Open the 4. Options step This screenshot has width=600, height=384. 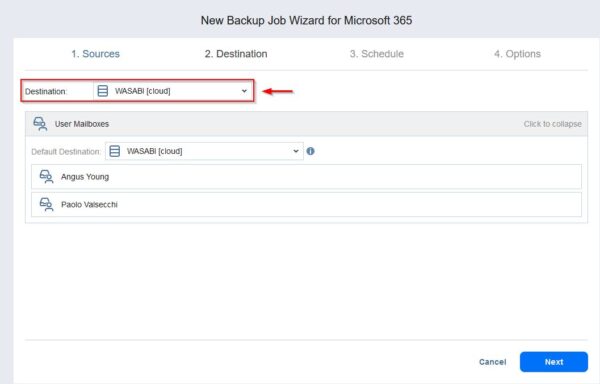pos(517,54)
